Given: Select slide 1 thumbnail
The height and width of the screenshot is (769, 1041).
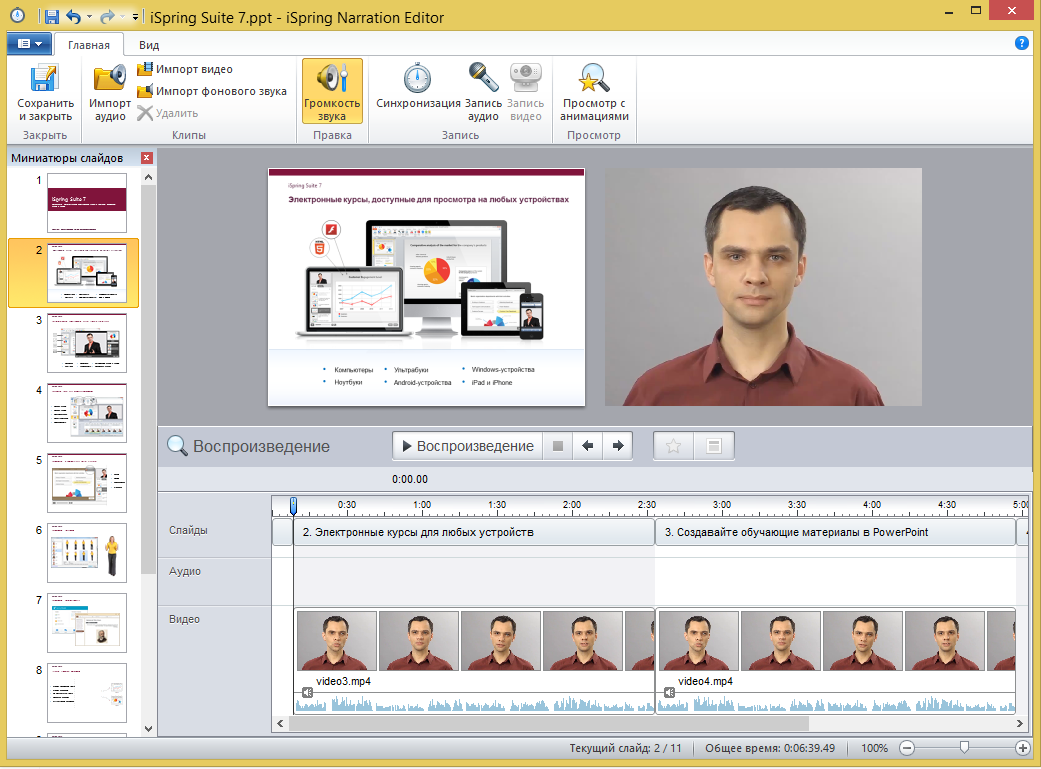Looking at the screenshot, I should tap(86, 203).
